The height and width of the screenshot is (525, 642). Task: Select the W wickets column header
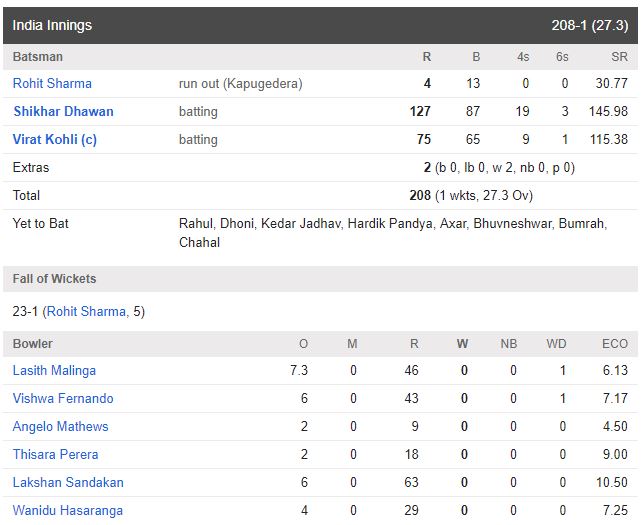pyautogui.click(x=463, y=344)
